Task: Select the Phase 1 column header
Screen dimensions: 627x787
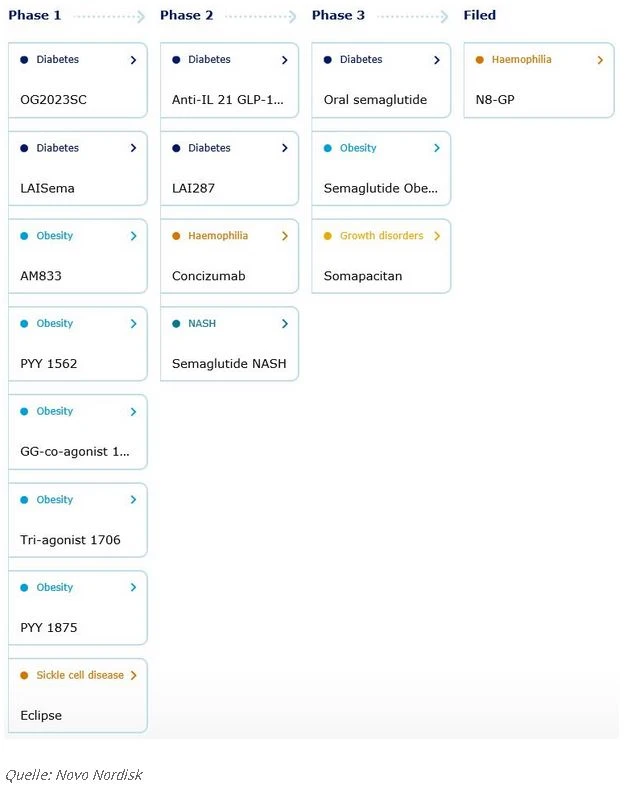Action: [35, 16]
